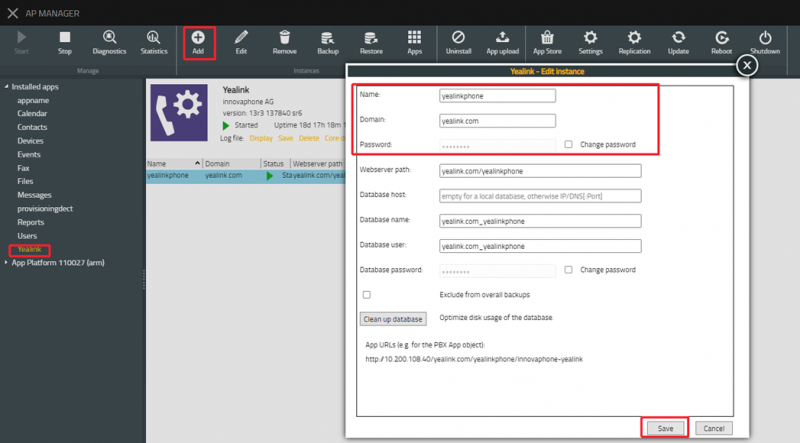Click the Database name input field

(540, 221)
